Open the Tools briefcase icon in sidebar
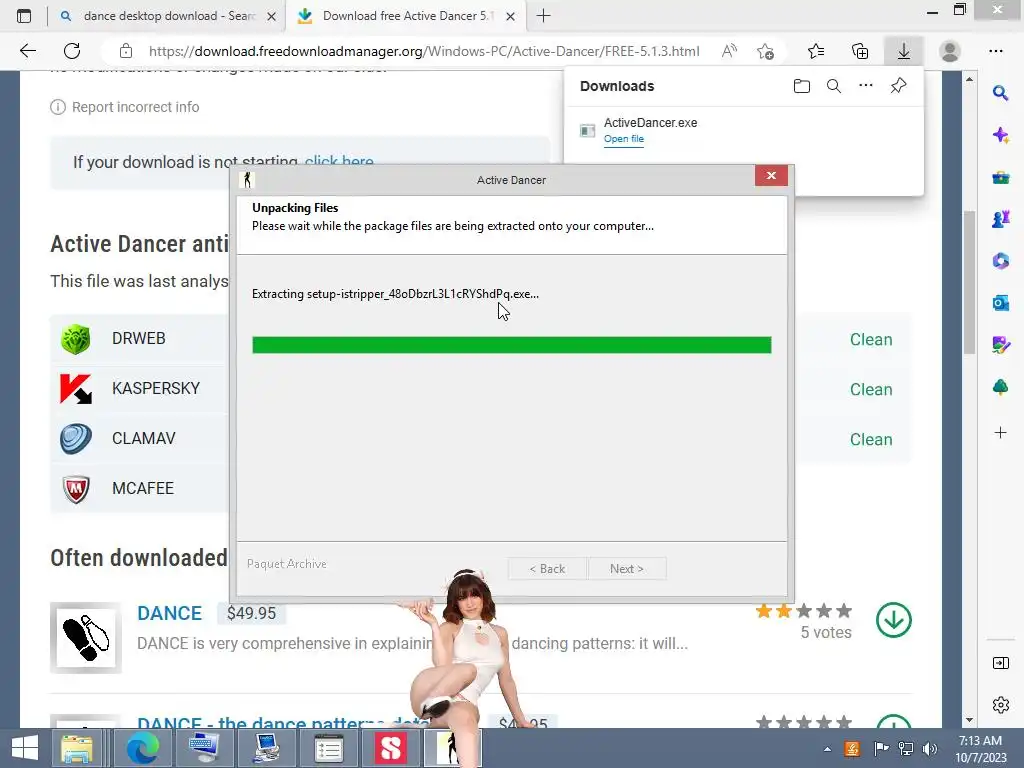The height and width of the screenshot is (768, 1024). 1000,177
